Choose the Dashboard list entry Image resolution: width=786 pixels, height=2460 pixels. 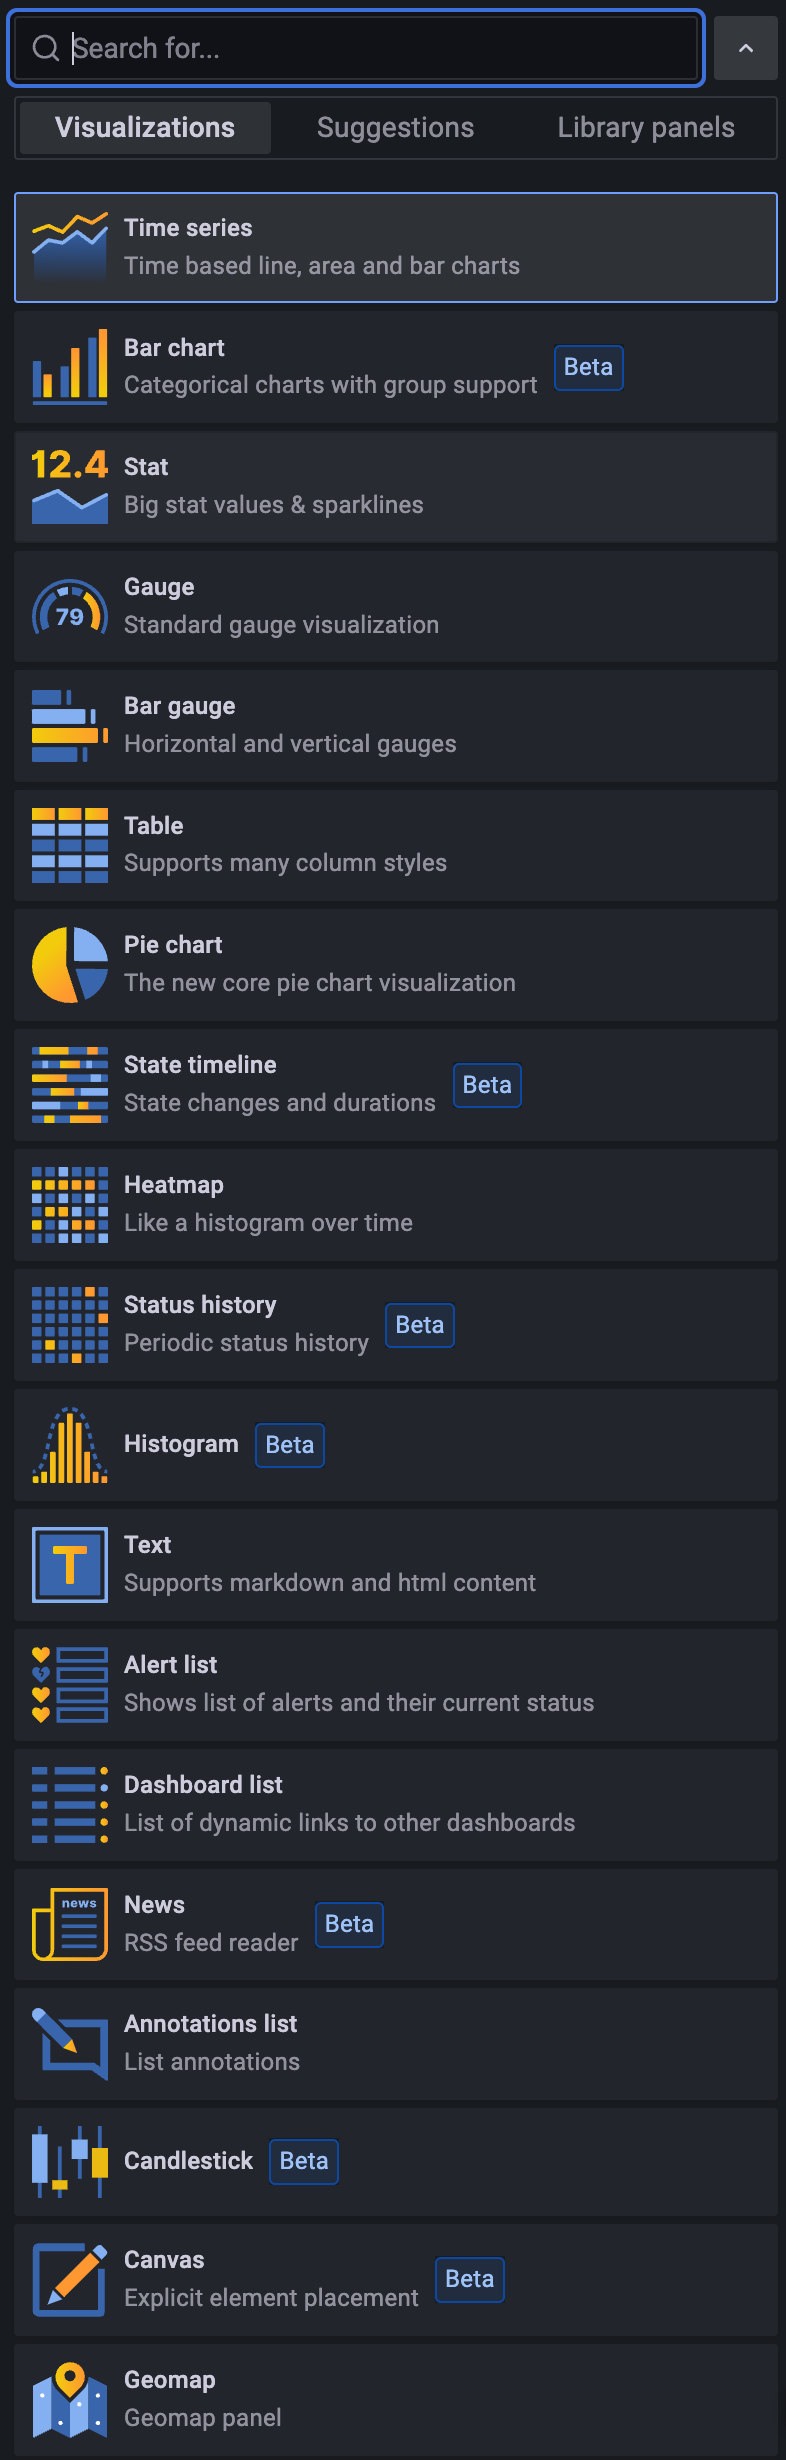click(396, 1805)
